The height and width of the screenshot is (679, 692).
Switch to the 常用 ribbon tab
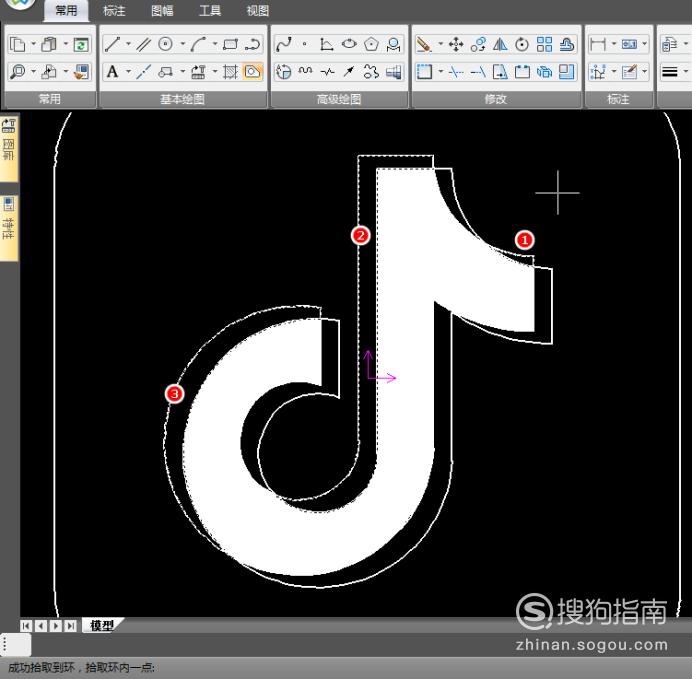[x=66, y=11]
